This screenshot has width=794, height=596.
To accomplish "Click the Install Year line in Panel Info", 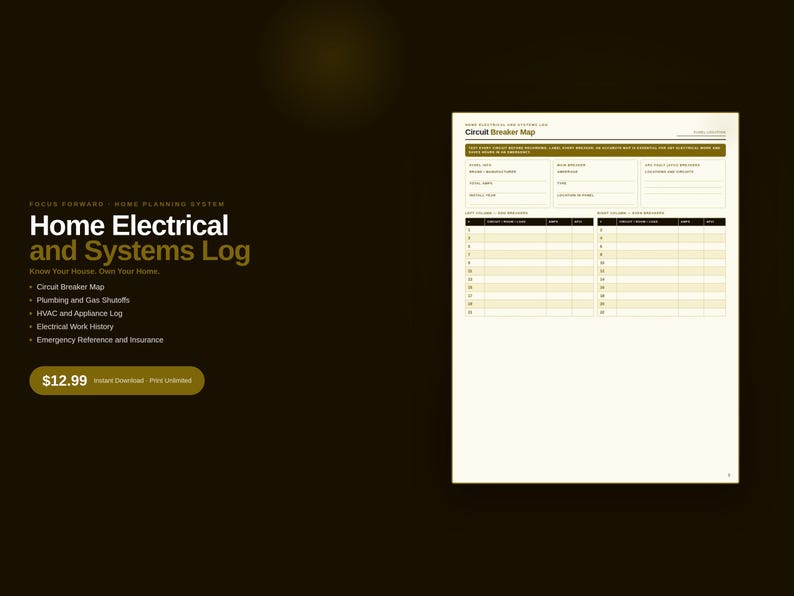I will pyautogui.click(x=507, y=198).
